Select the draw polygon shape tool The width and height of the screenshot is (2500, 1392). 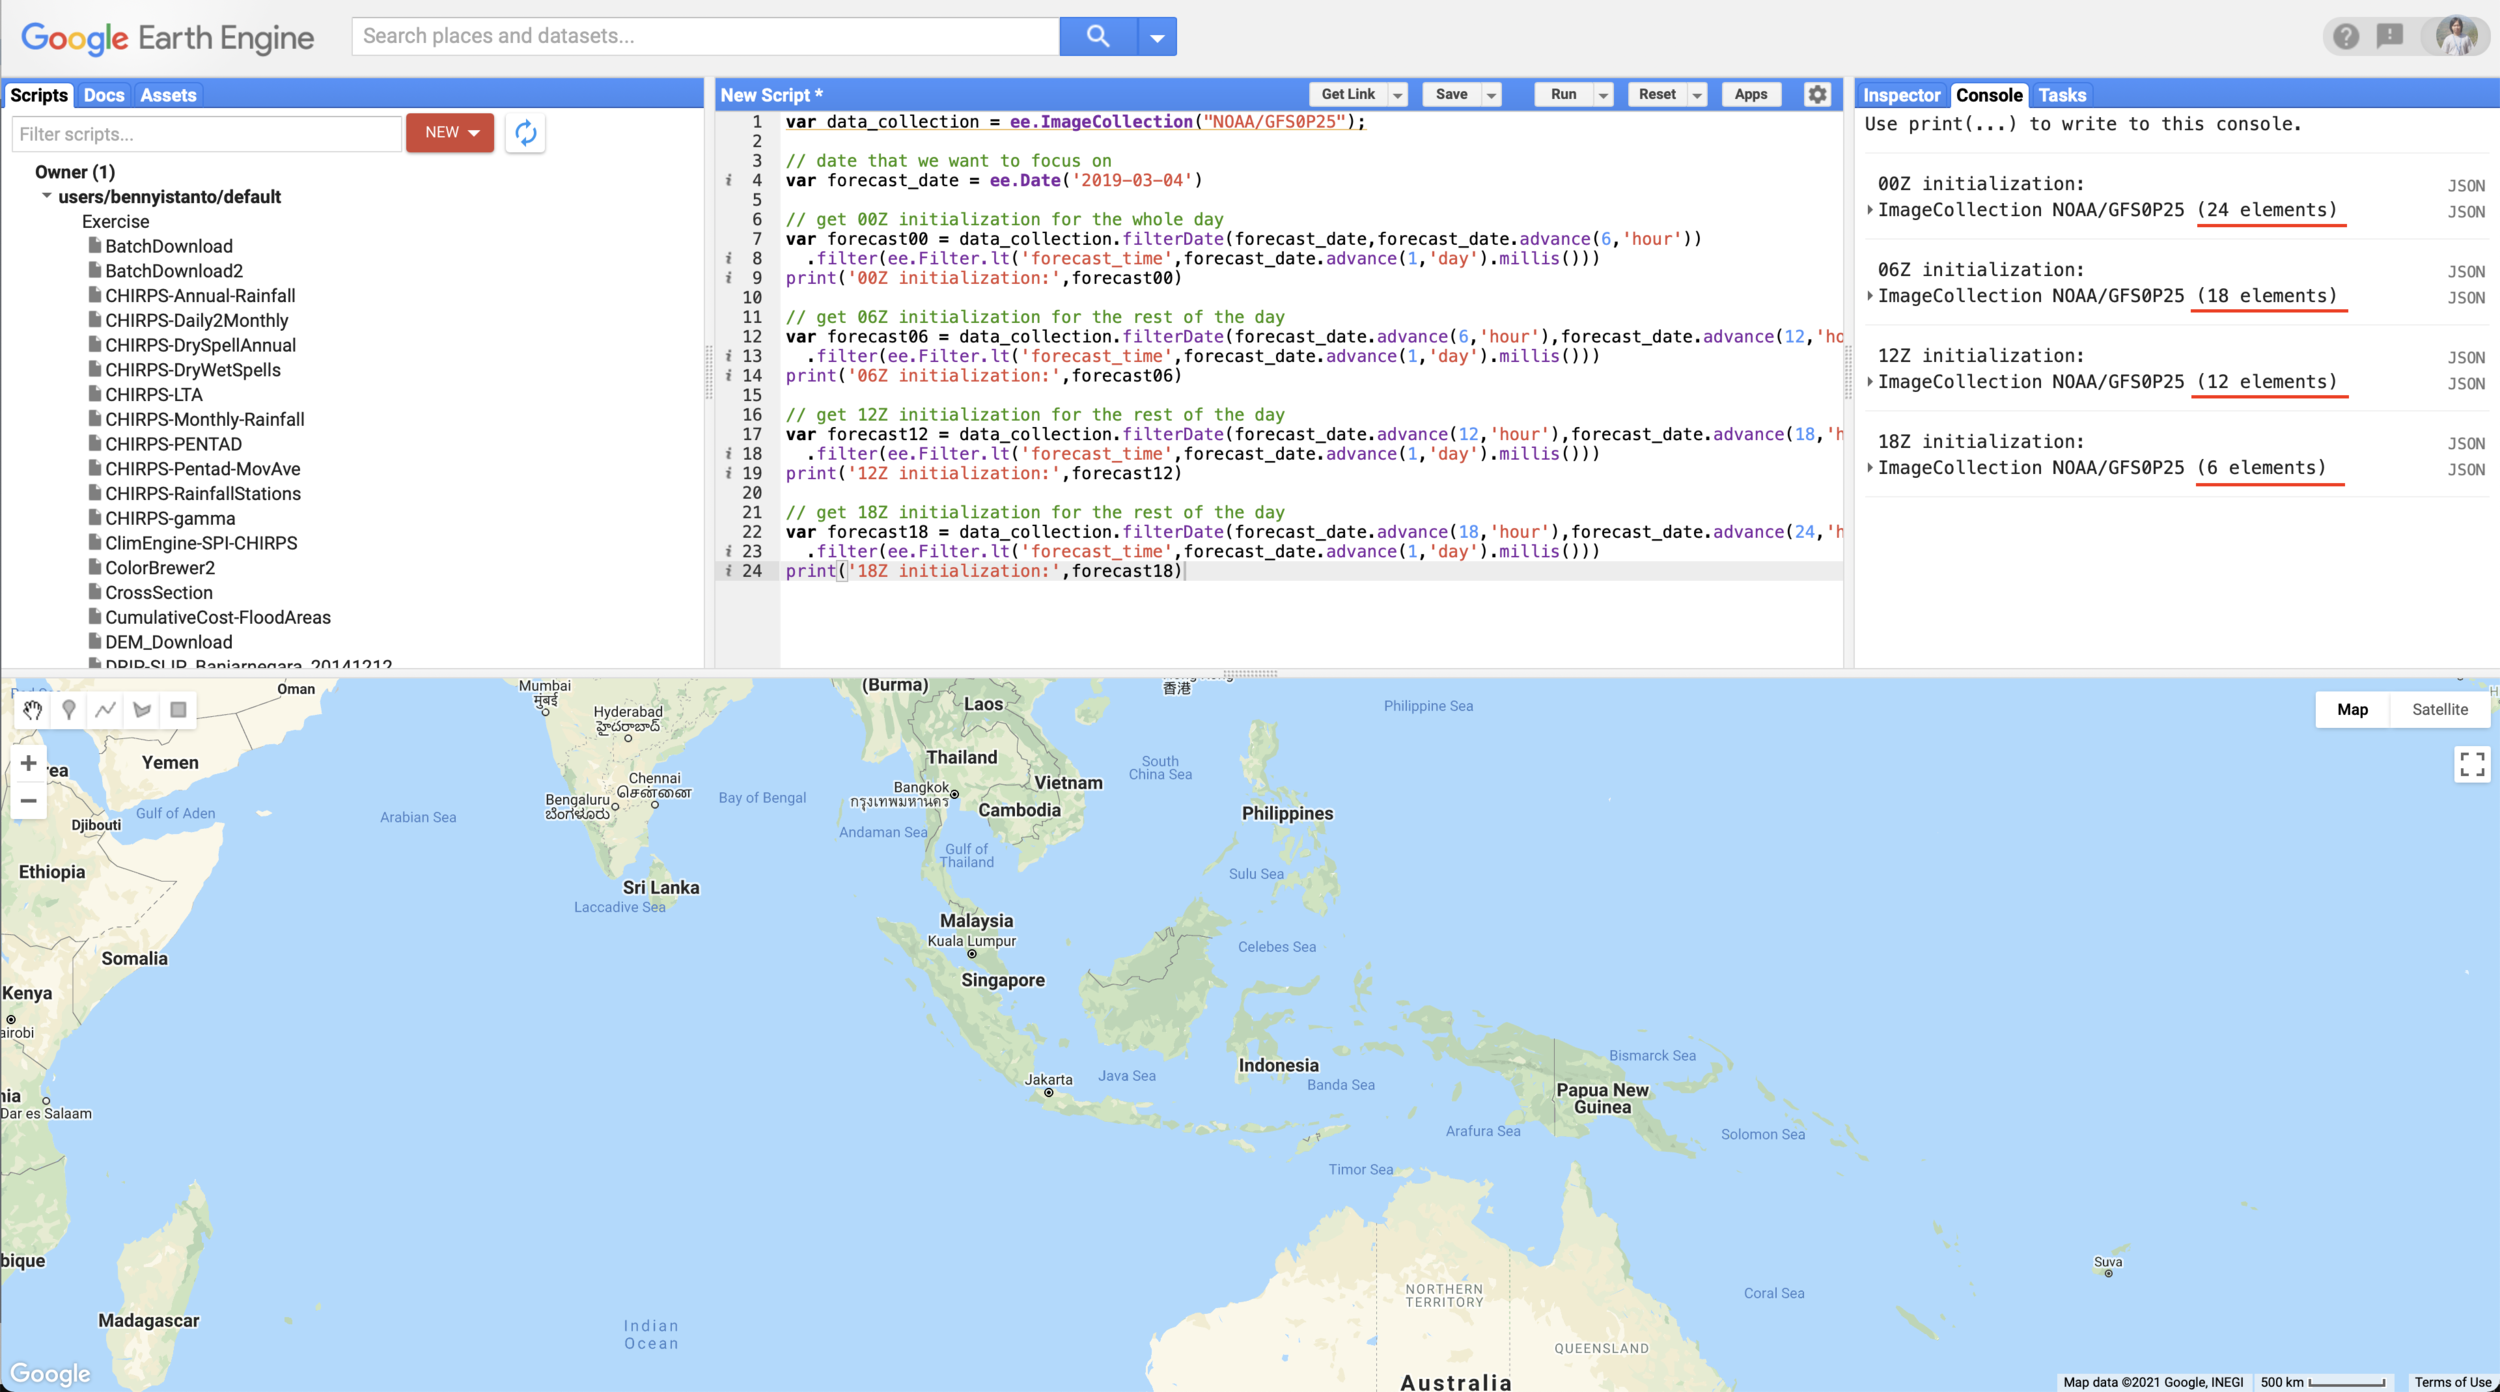(x=142, y=710)
